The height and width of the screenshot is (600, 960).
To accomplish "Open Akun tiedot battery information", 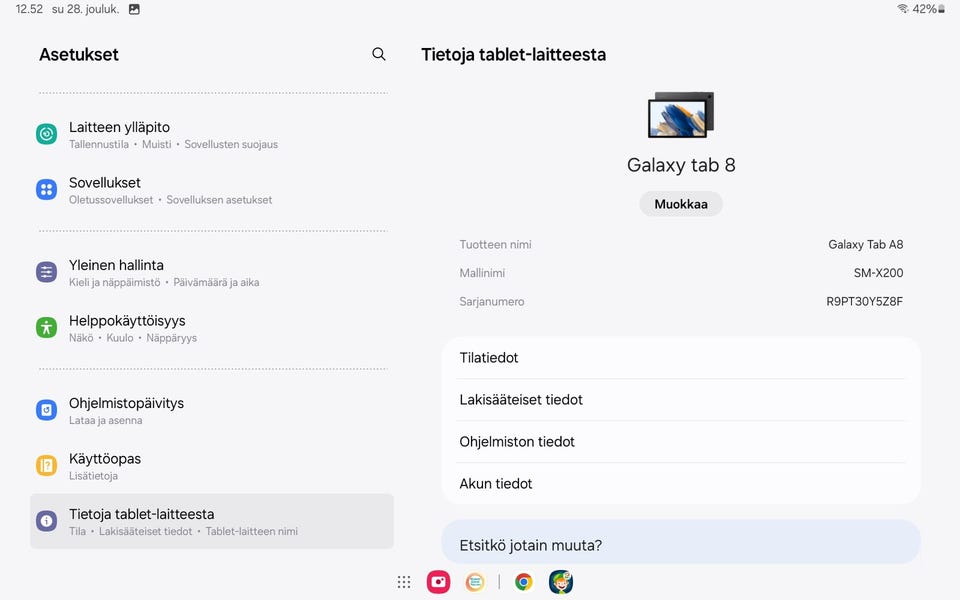I will (681, 484).
